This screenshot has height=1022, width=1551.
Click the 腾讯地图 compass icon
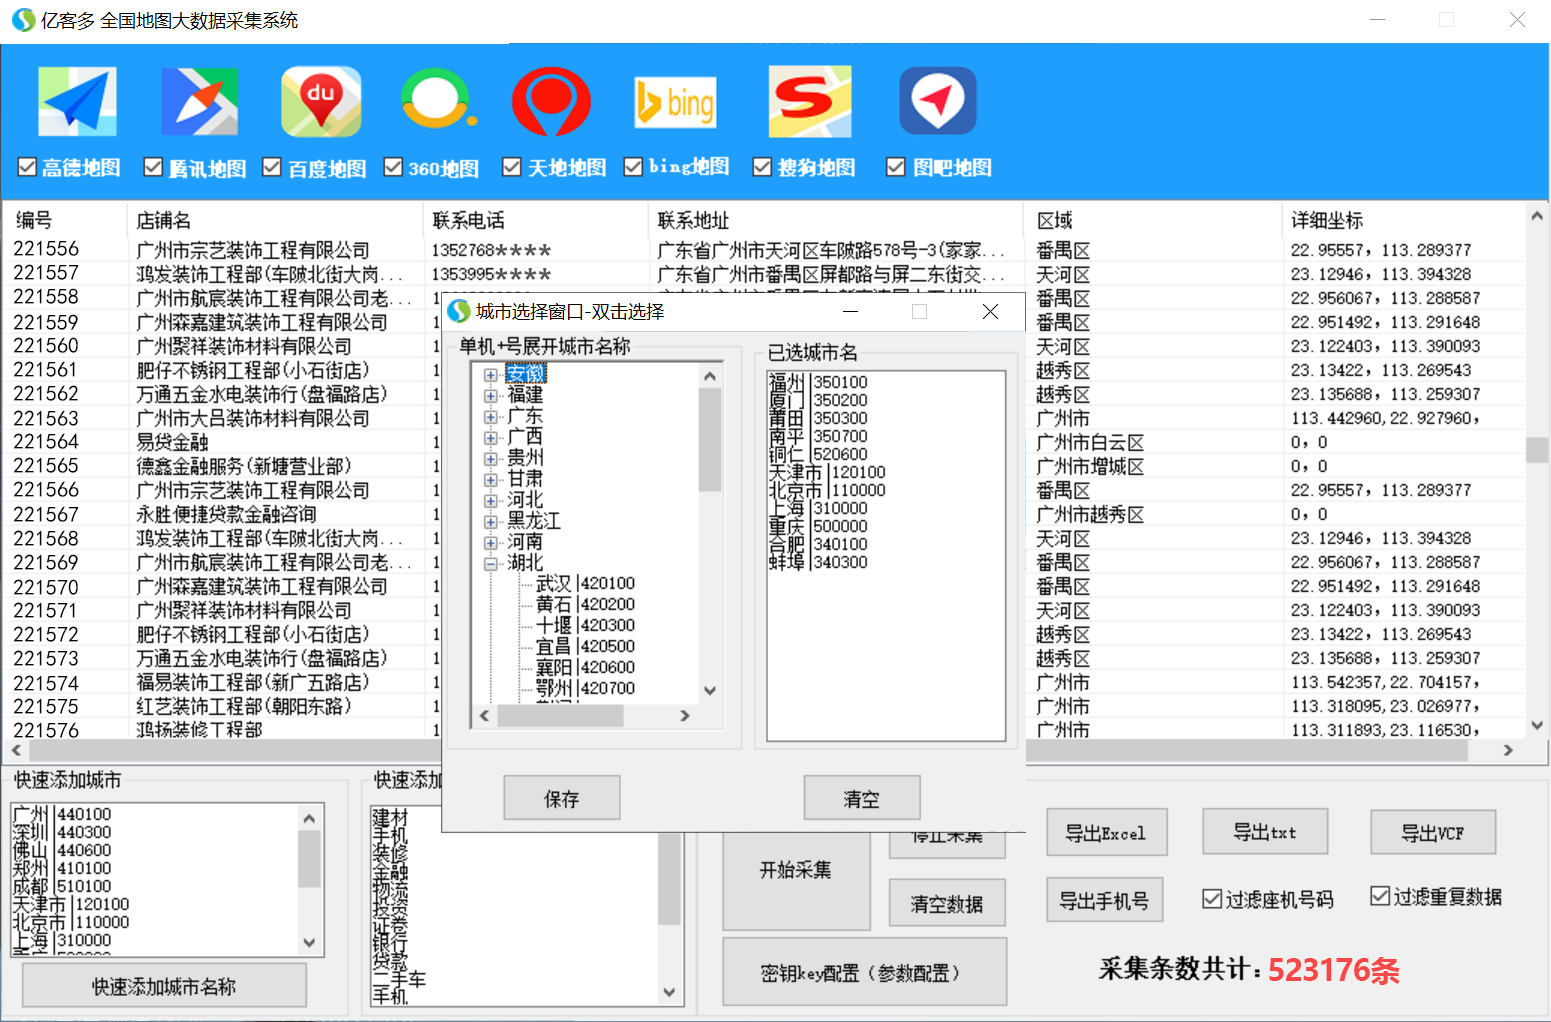(x=199, y=100)
